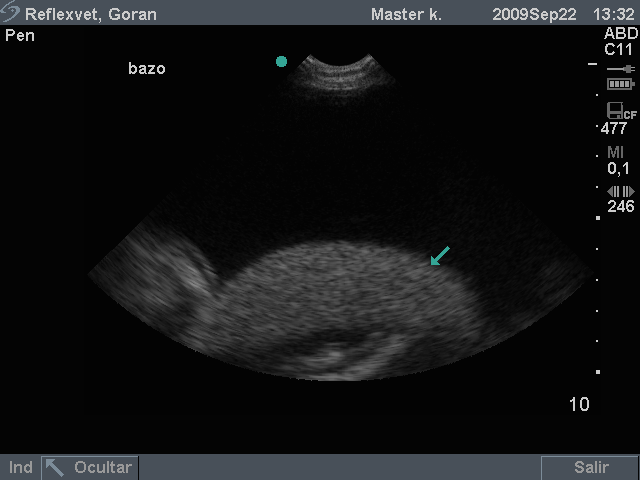Click the Master k. header field
Image resolution: width=640 pixels, height=480 pixels.
pos(406,14)
